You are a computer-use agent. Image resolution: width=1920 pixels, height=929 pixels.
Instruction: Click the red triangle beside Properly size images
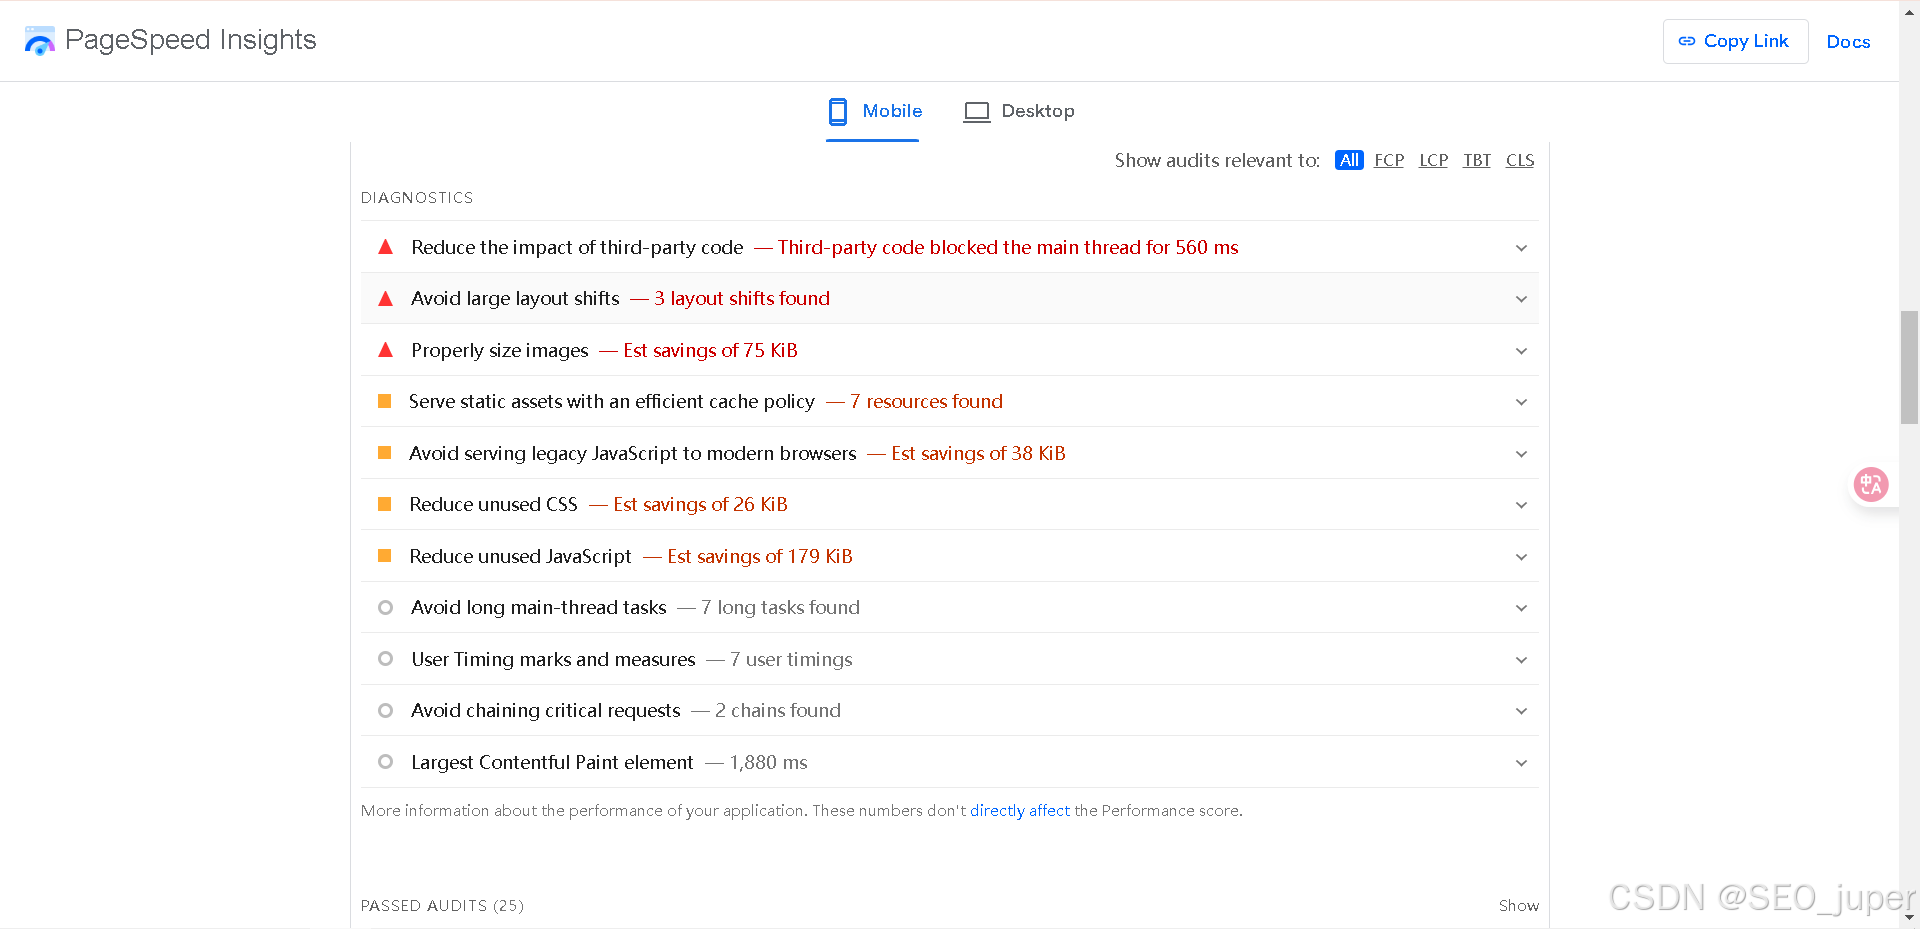coord(385,349)
